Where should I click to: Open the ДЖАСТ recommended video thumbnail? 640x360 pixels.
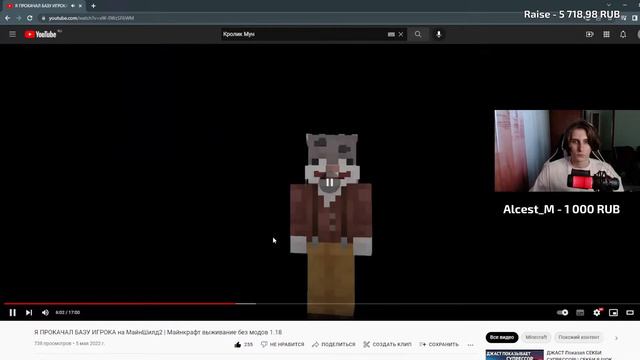pyautogui.click(x=515, y=355)
